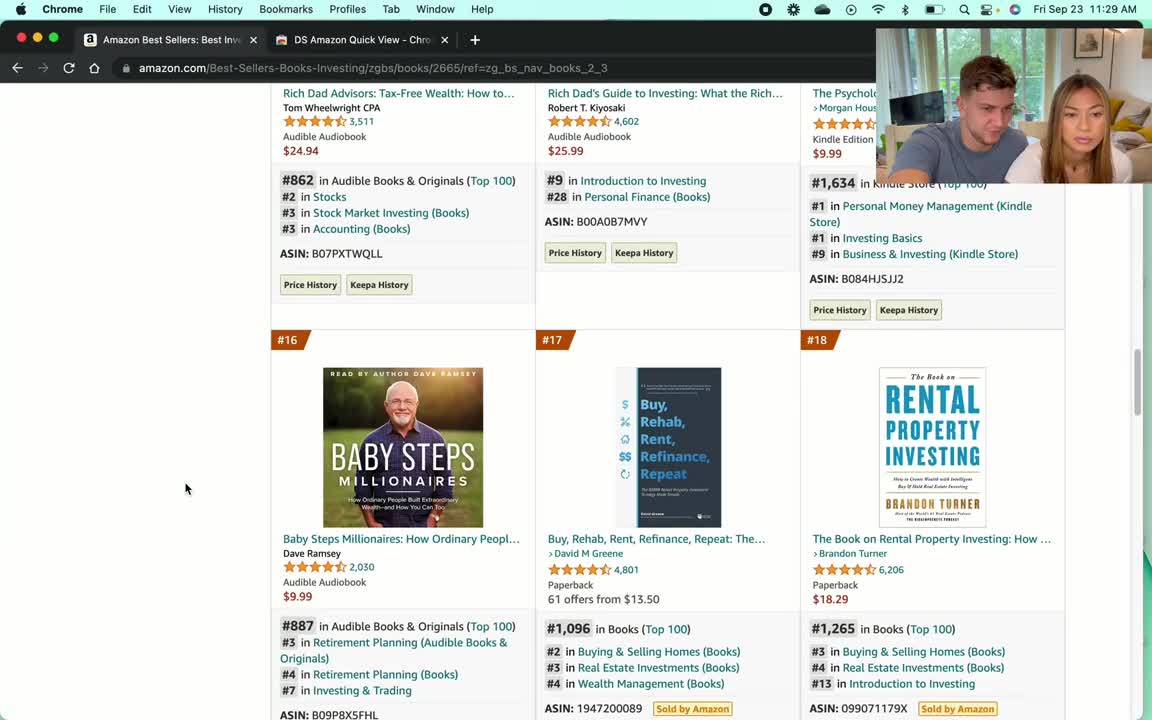Click the star rating for Baby Steps Millionaires
This screenshot has width=1152, height=720.
click(x=314, y=567)
